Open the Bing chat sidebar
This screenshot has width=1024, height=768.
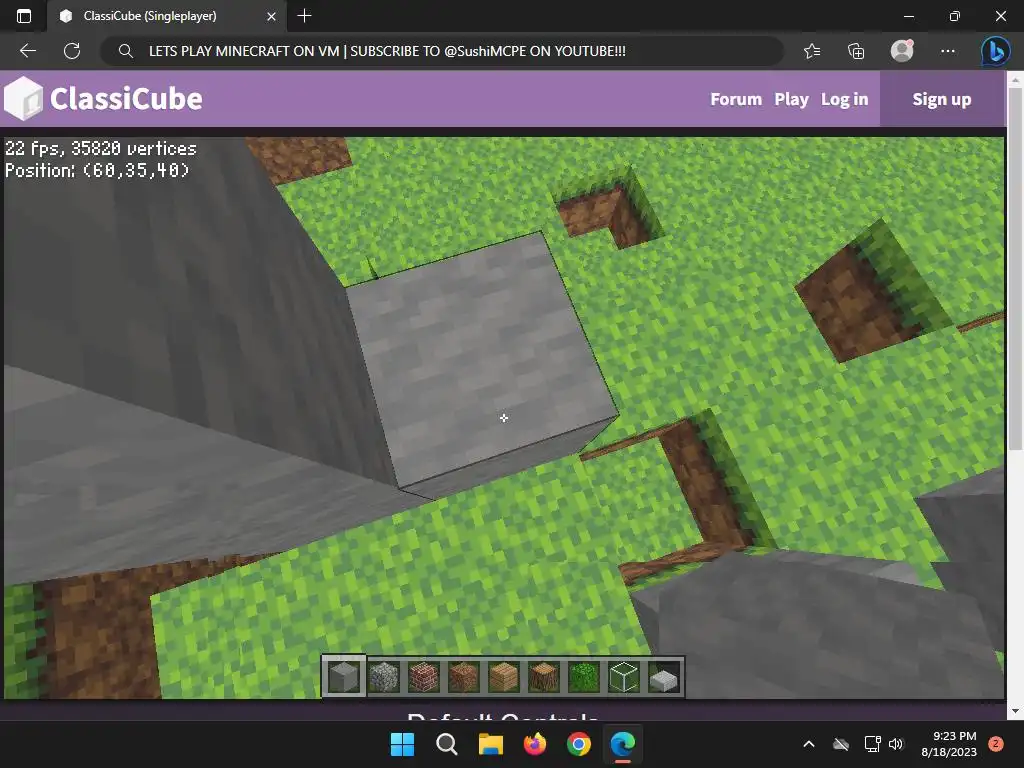(x=995, y=51)
